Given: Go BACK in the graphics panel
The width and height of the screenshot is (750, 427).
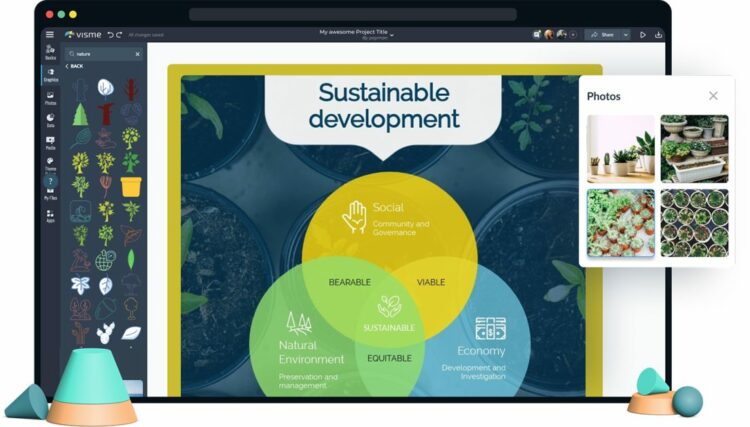Looking at the screenshot, I should 74,66.
